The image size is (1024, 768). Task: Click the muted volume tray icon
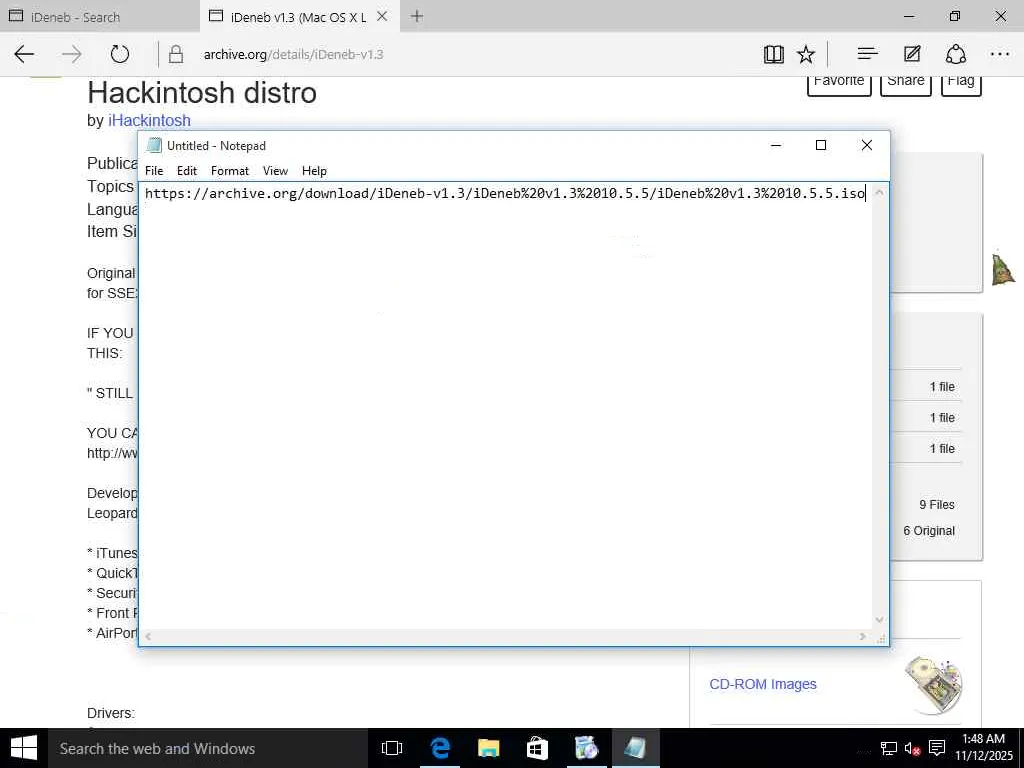912,748
